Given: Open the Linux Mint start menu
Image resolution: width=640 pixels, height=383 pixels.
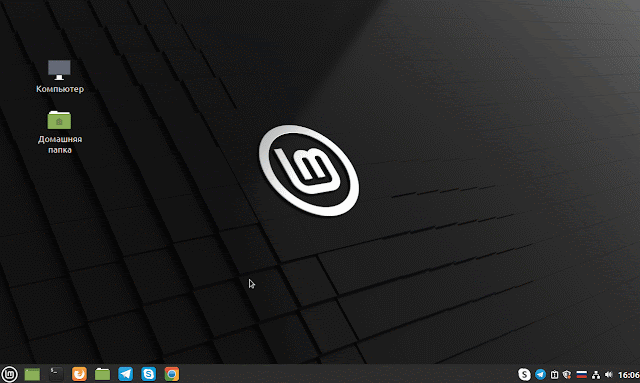Looking at the screenshot, I should (x=9, y=374).
